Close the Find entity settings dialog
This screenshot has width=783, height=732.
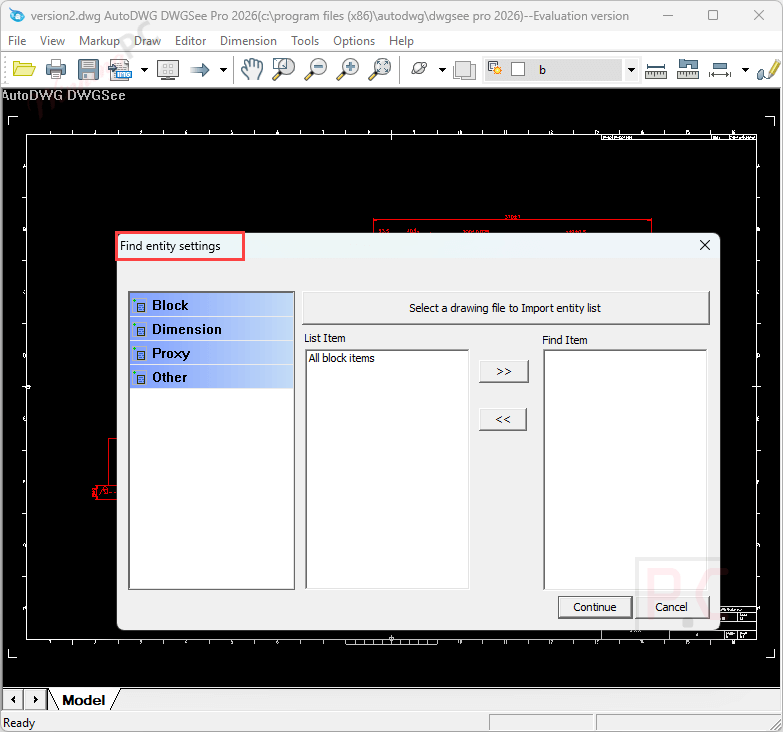click(x=705, y=245)
